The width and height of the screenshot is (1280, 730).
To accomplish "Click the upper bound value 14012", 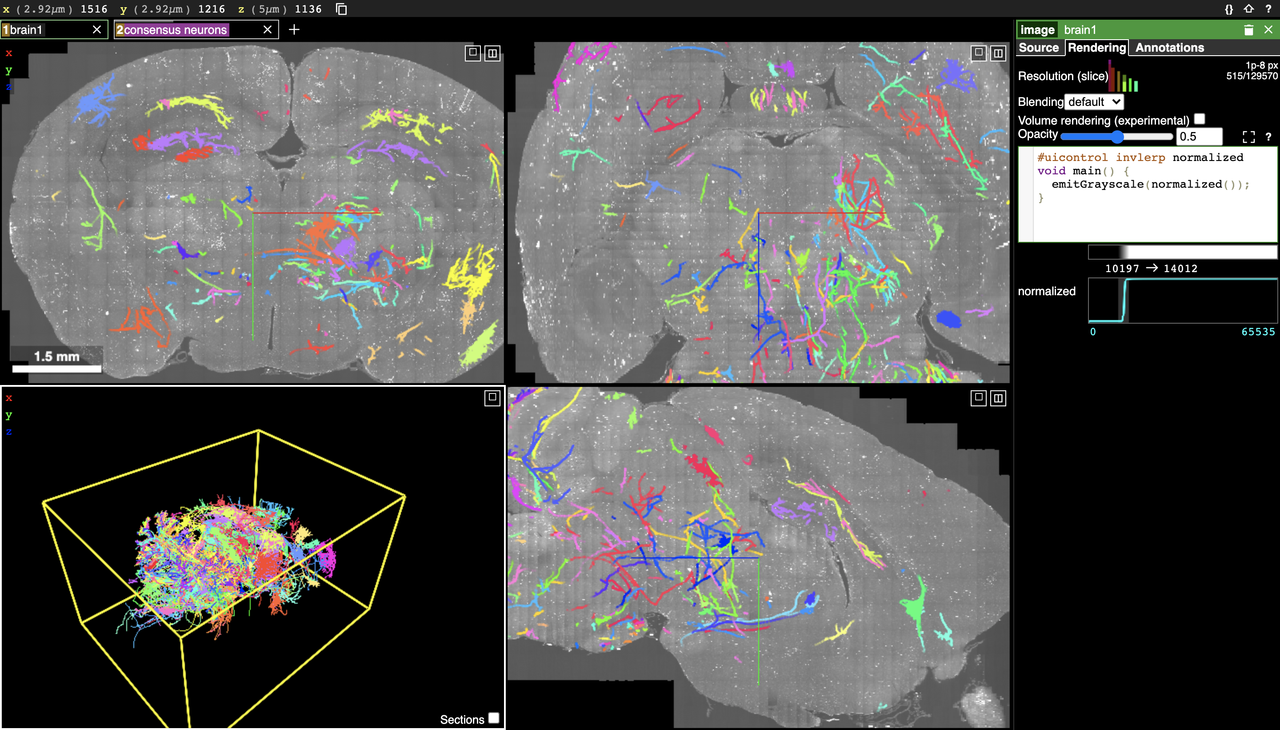I will point(1181,268).
